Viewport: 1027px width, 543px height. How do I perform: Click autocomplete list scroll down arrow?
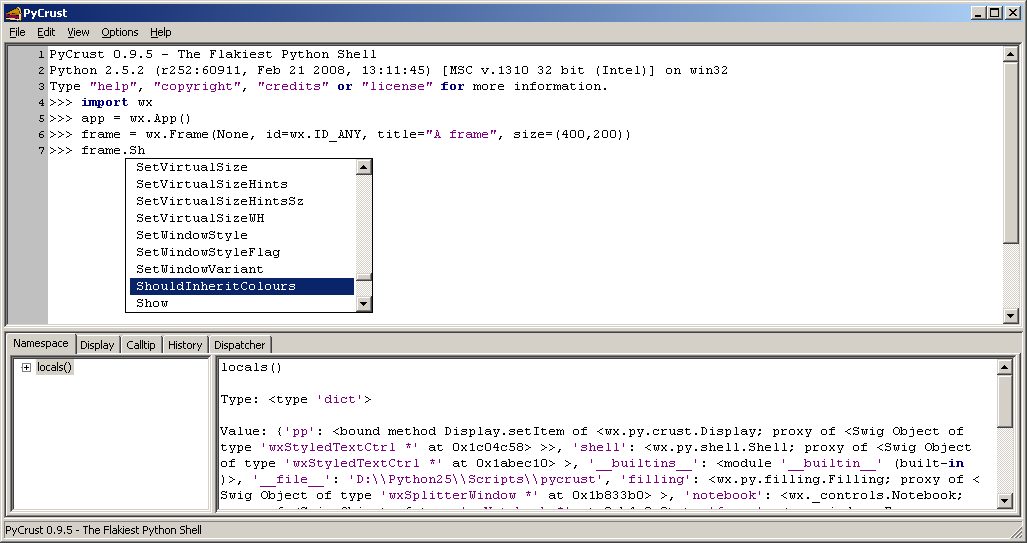pos(364,303)
